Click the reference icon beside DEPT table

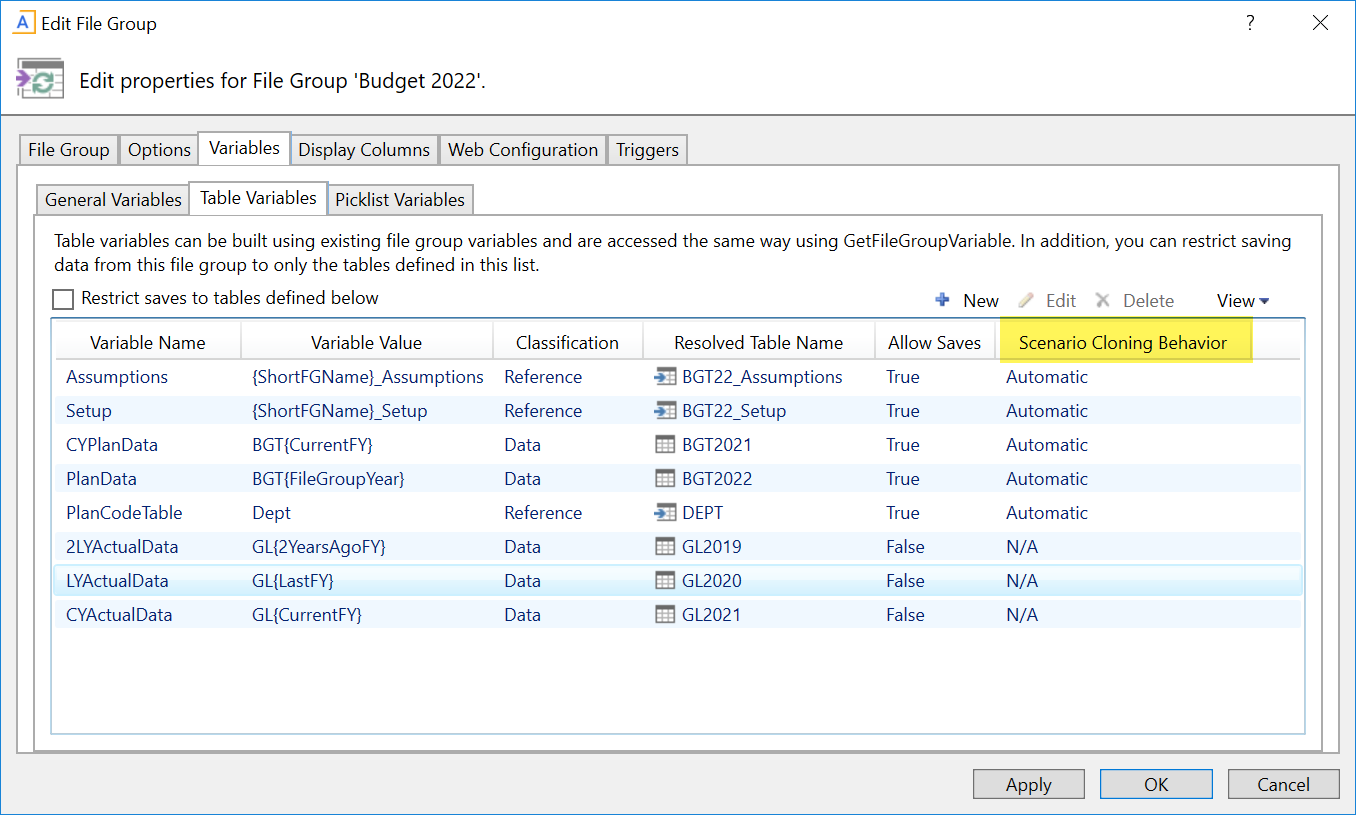(665, 513)
